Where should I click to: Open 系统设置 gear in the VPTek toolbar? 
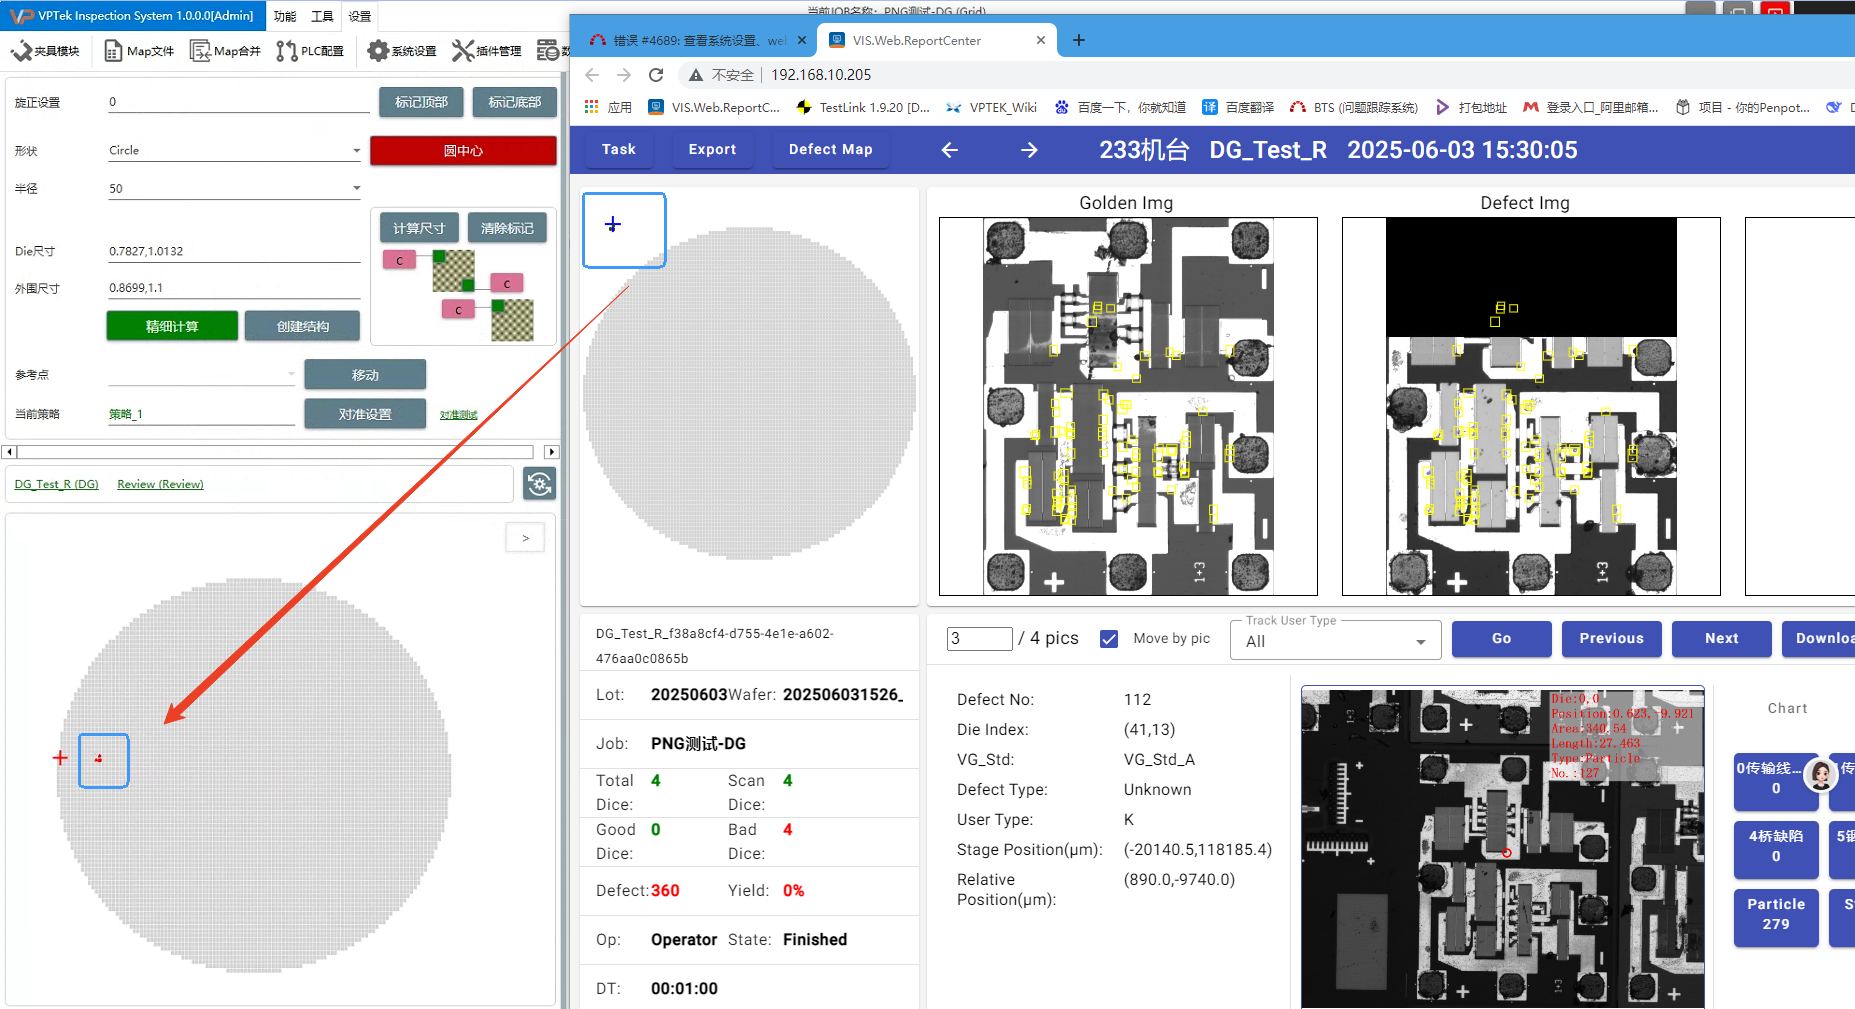(401, 51)
